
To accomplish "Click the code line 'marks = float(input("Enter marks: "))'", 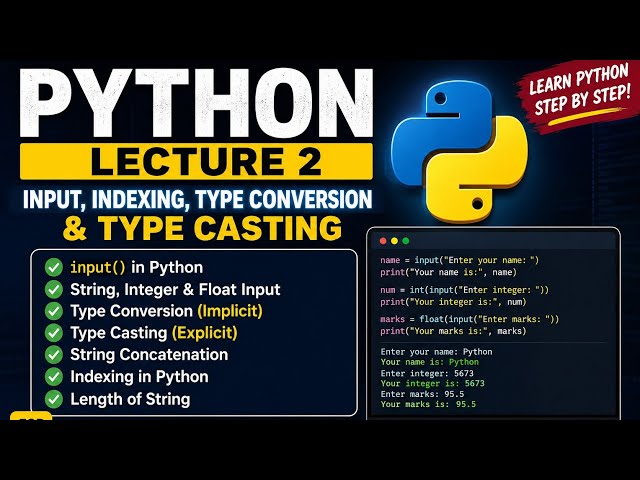I will 469,319.
